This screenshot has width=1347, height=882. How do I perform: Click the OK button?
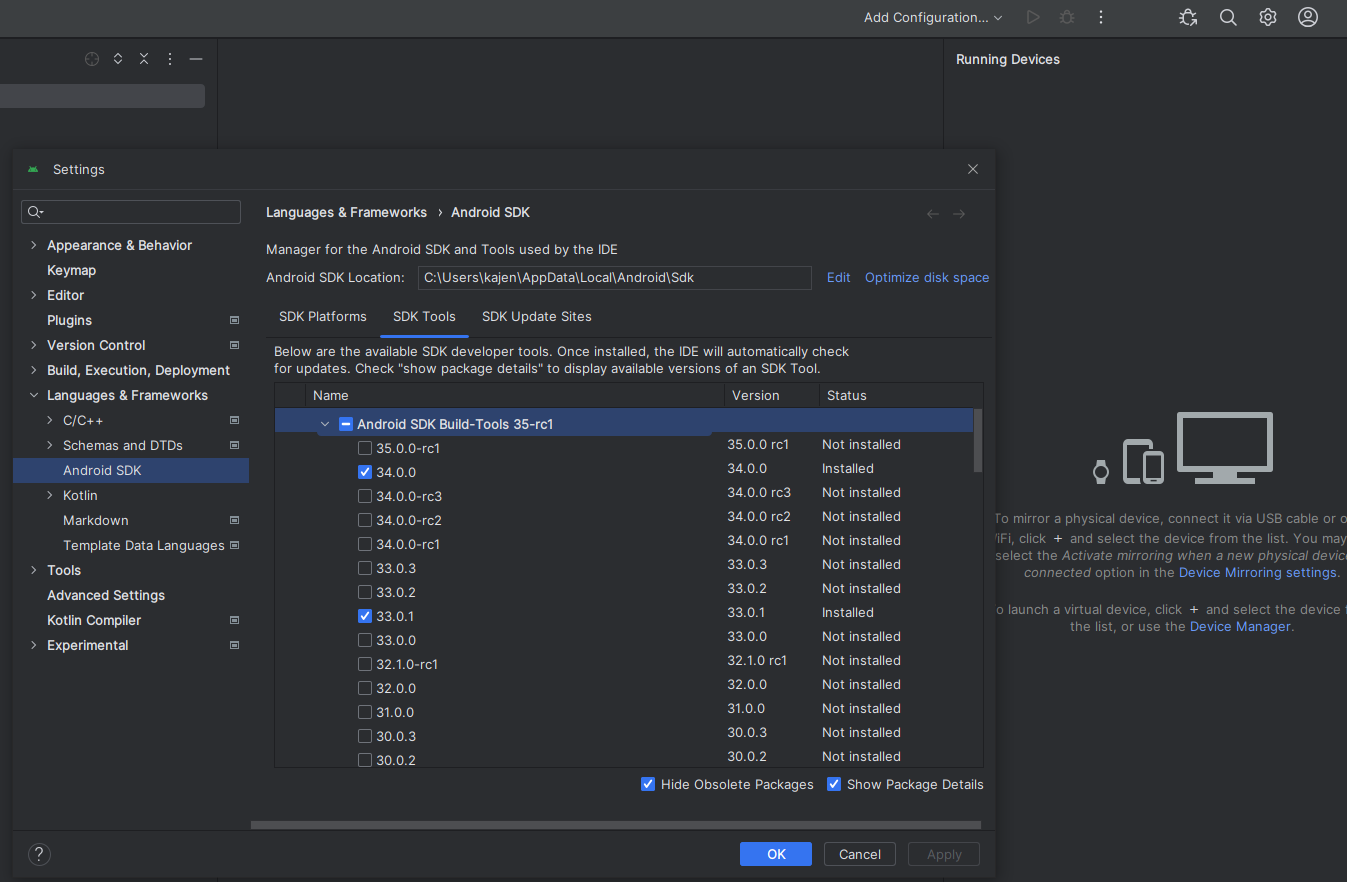pyautogui.click(x=776, y=854)
